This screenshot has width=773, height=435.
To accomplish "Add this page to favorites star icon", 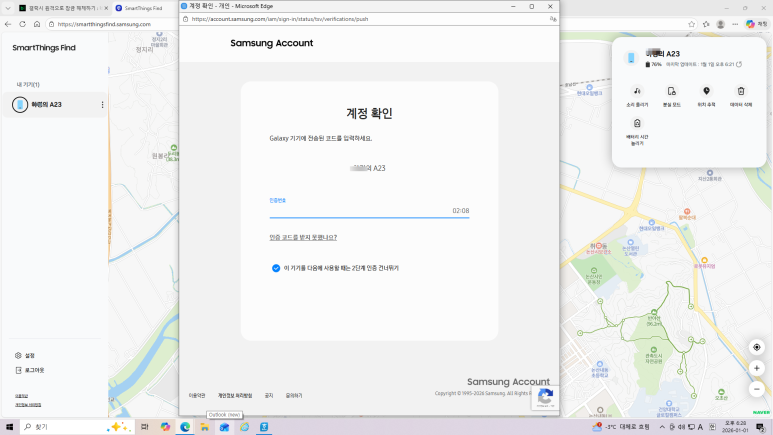I will [x=692, y=24].
